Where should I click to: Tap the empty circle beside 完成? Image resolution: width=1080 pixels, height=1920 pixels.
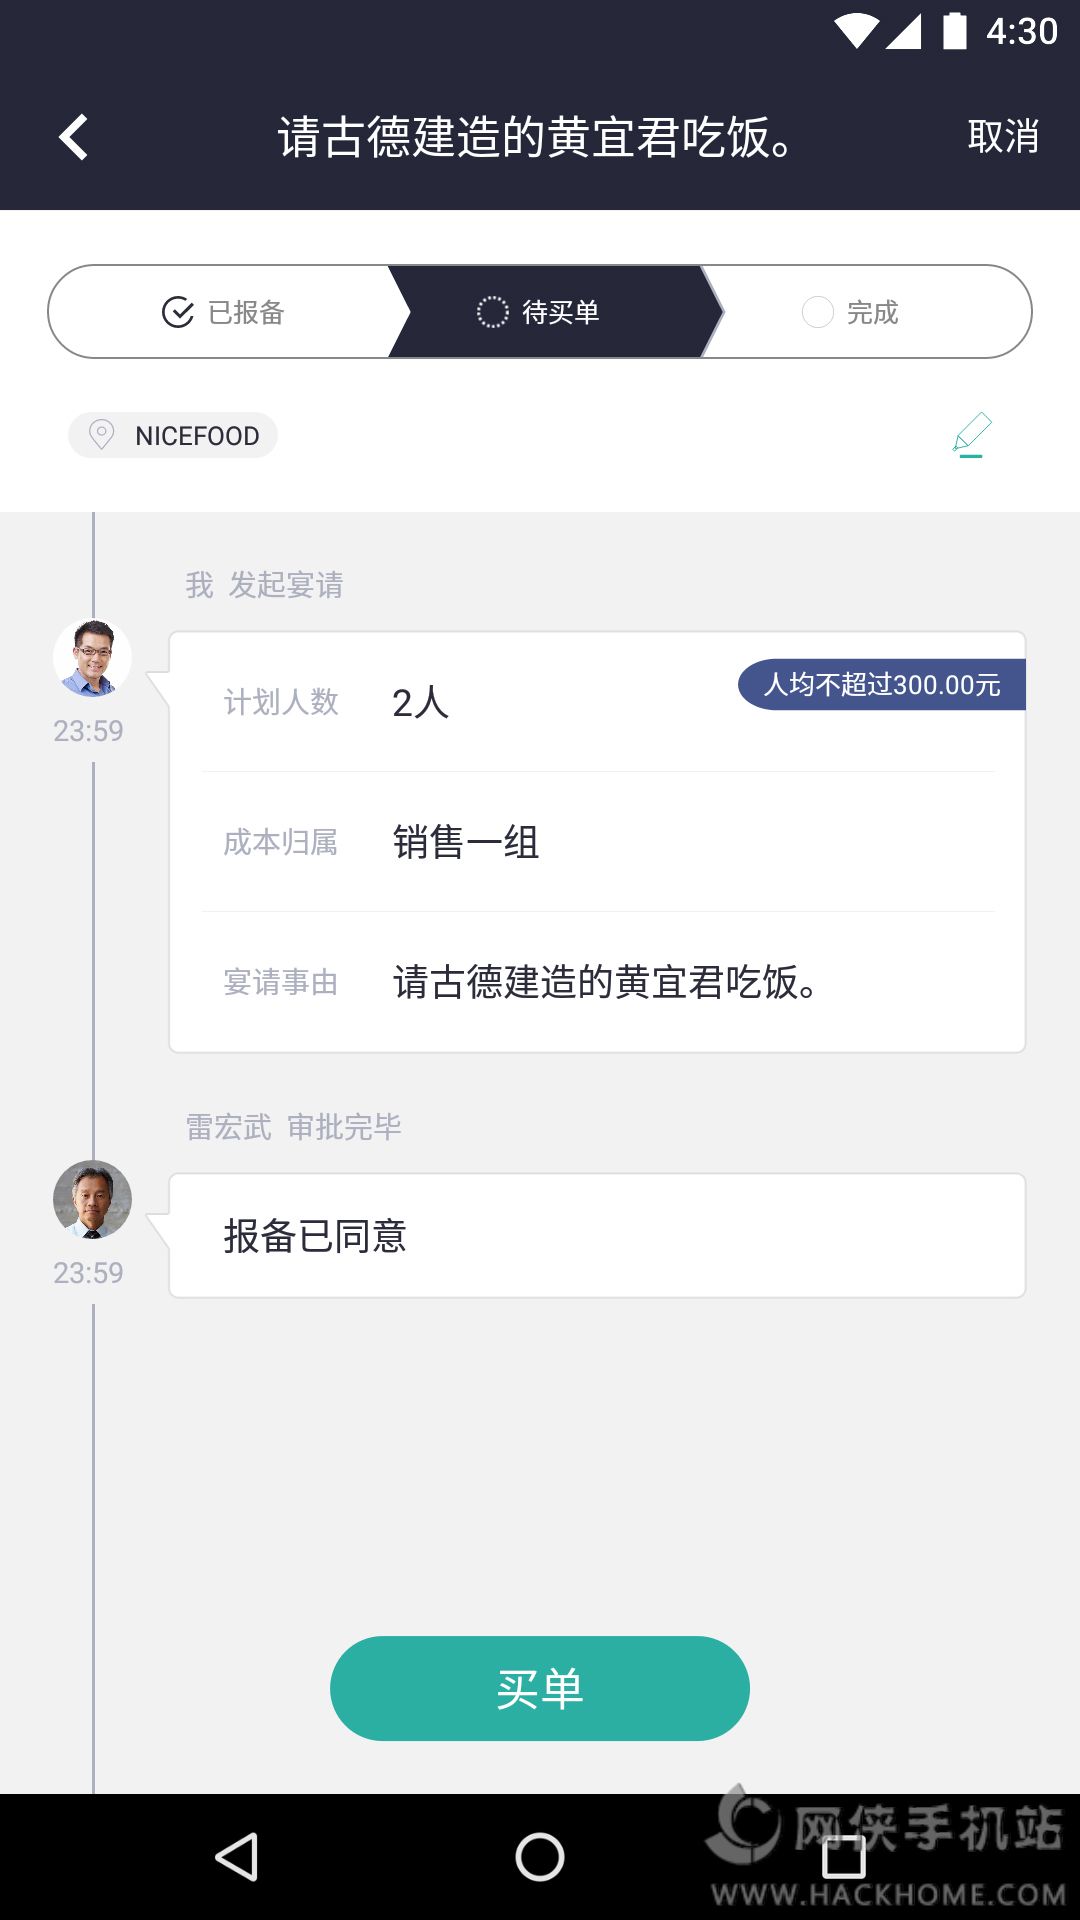click(x=817, y=312)
